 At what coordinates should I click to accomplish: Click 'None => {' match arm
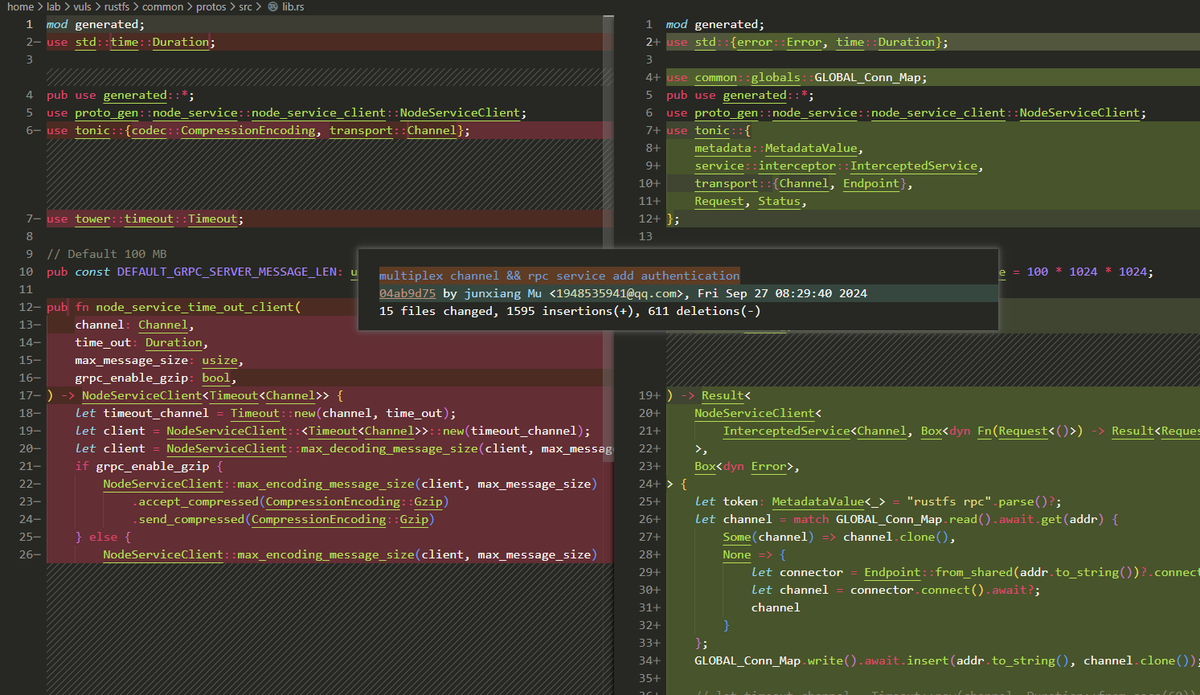click(755, 554)
